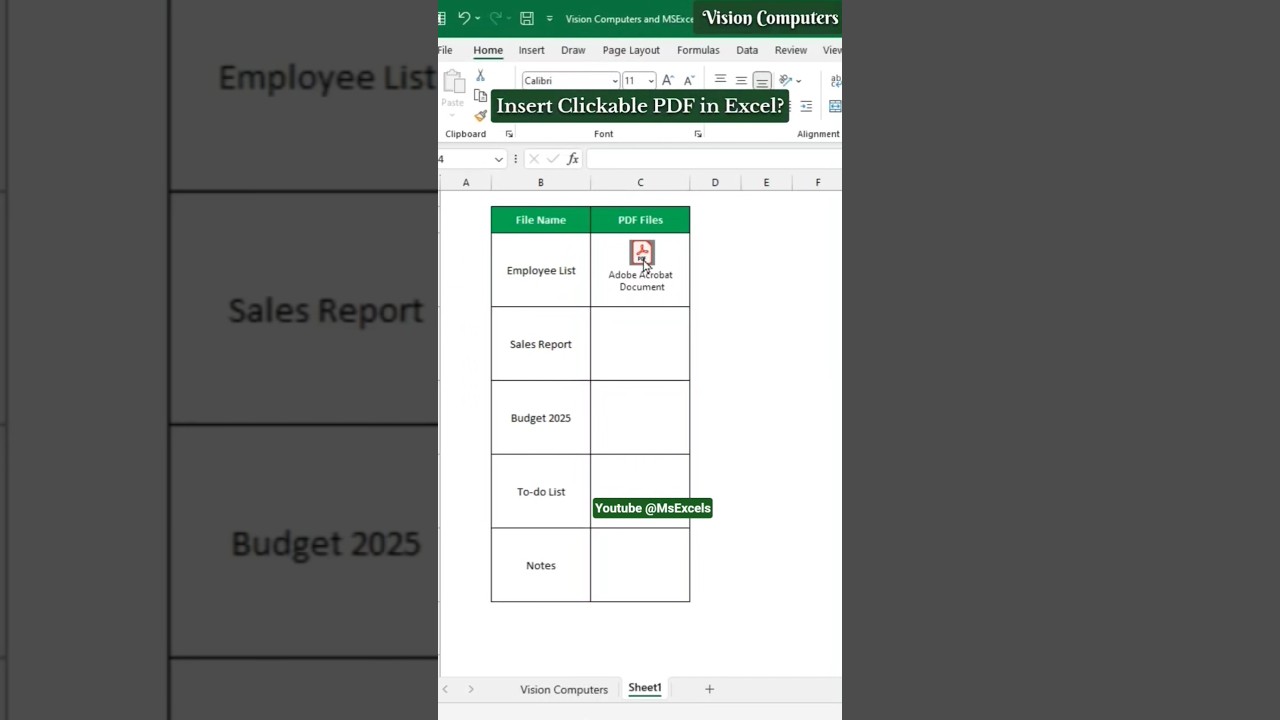Expand the Name Box dropdown arrow
Image resolution: width=1280 pixels, height=720 pixels.
[498, 159]
